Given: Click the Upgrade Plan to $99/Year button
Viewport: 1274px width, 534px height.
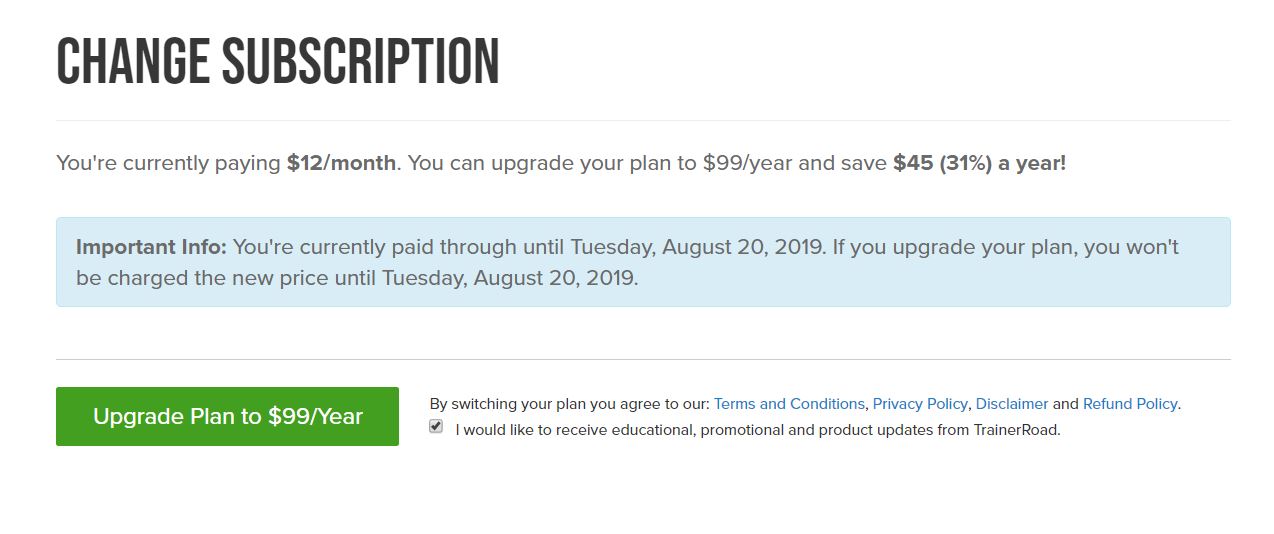Looking at the screenshot, I should [x=227, y=416].
